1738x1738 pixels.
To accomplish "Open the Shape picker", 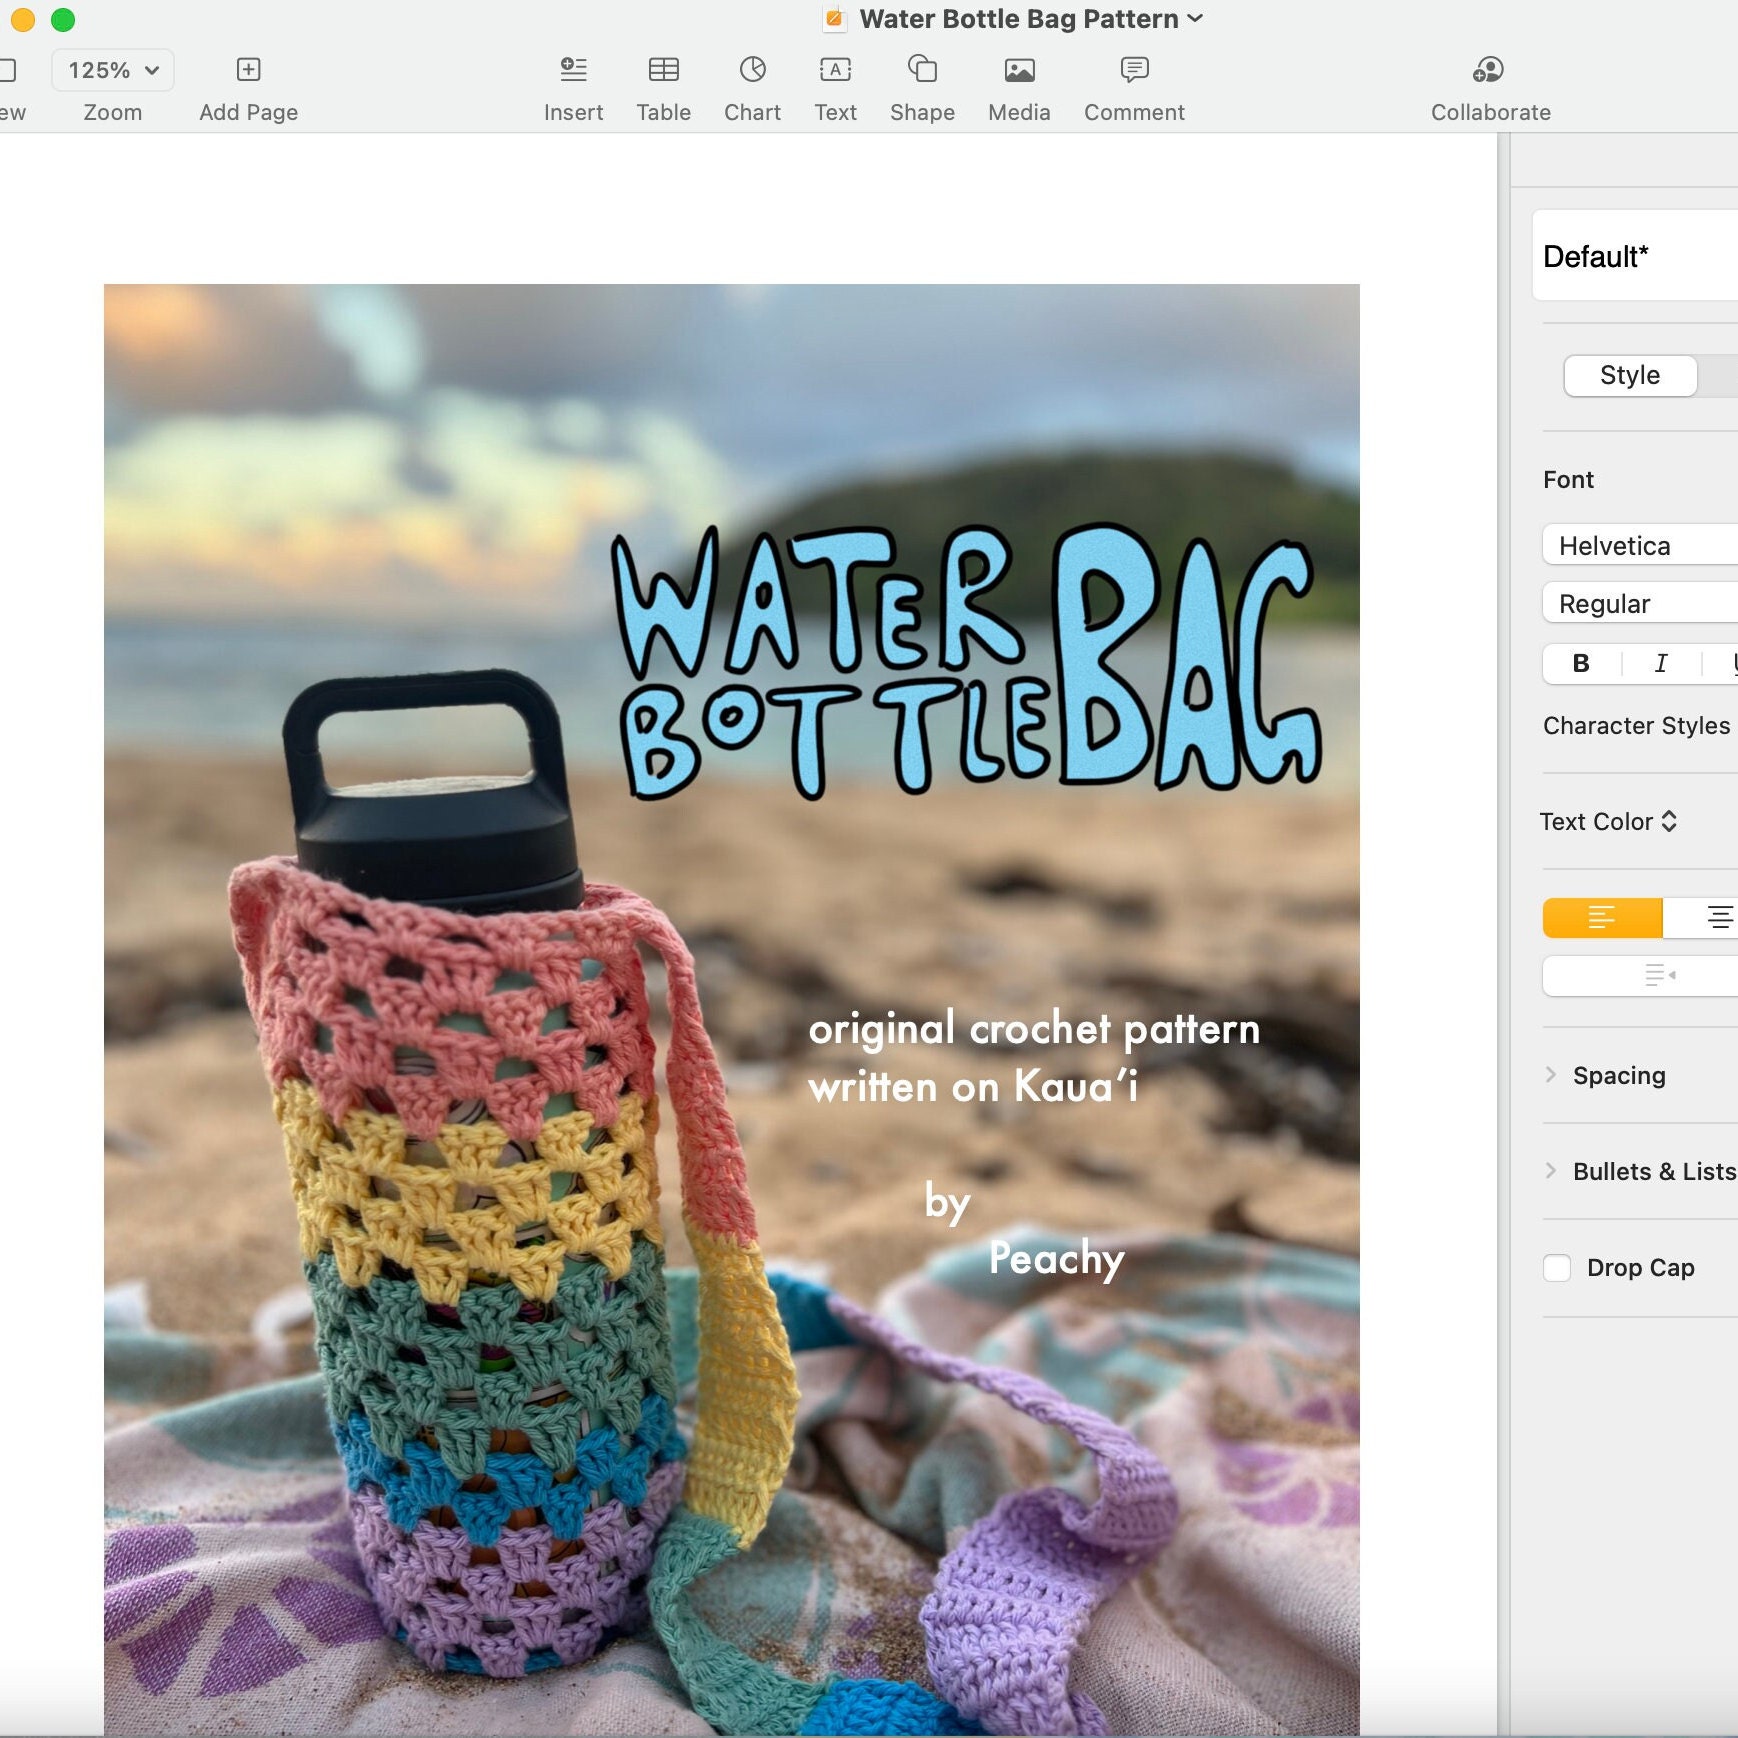I will [x=922, y=69].
